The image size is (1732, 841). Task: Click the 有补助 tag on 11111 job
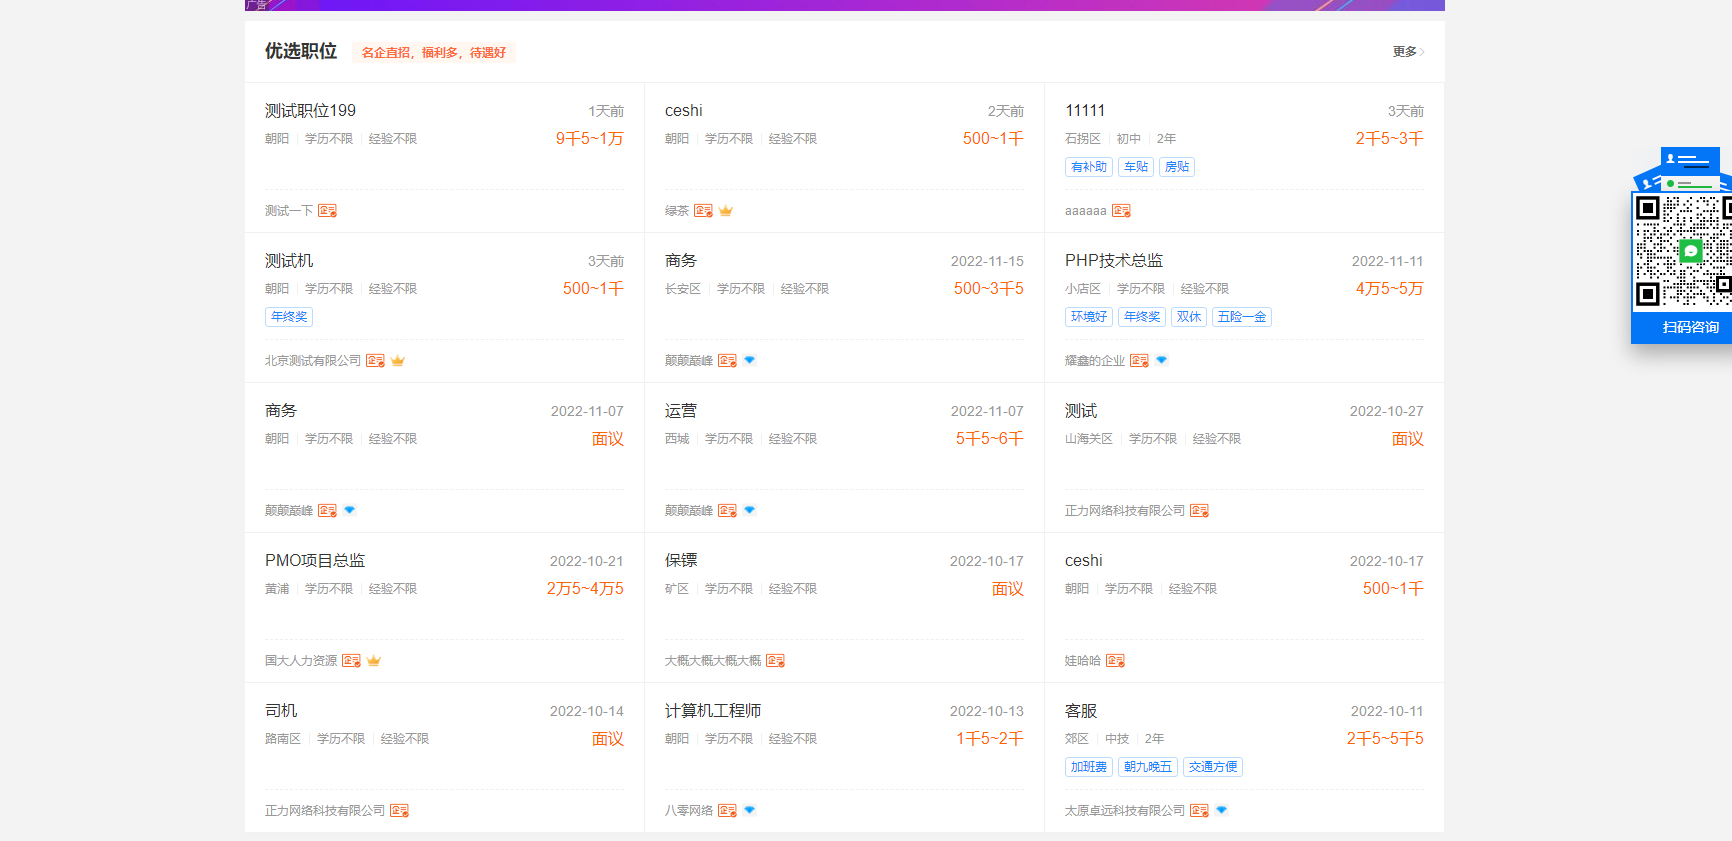pyautogui.click(x=1089, y=167)
